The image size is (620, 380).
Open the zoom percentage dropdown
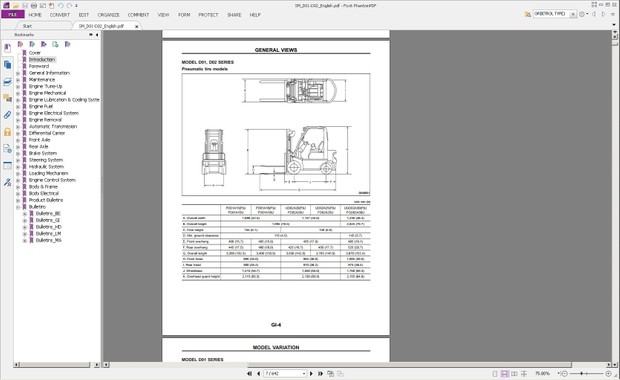point(559,373)
